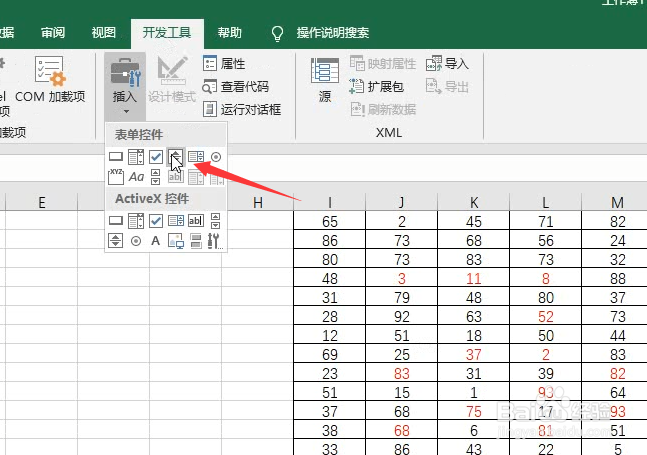This screenshot has height=455, width=647.
Task: Choose the ActiveX Check Box icon
Action: [156, 221]
